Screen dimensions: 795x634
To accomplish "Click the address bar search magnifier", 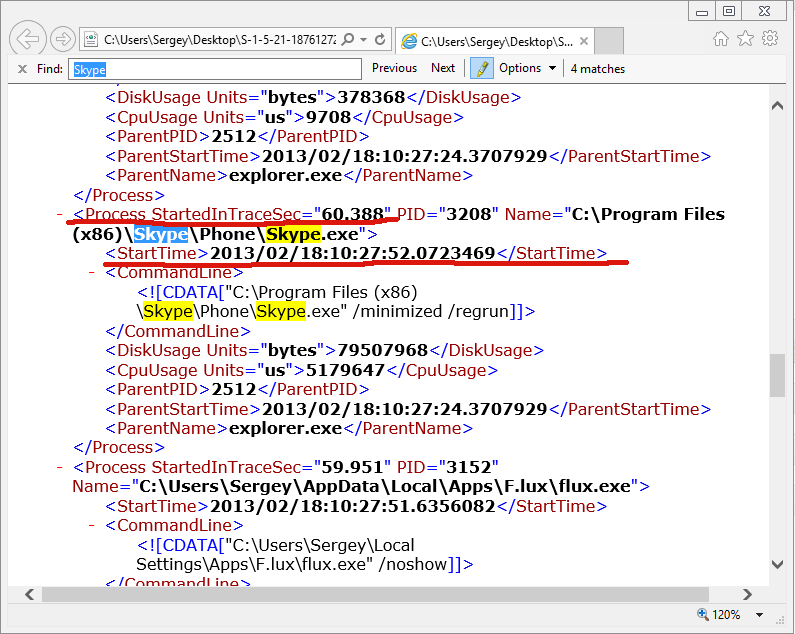I will (348, 39).
